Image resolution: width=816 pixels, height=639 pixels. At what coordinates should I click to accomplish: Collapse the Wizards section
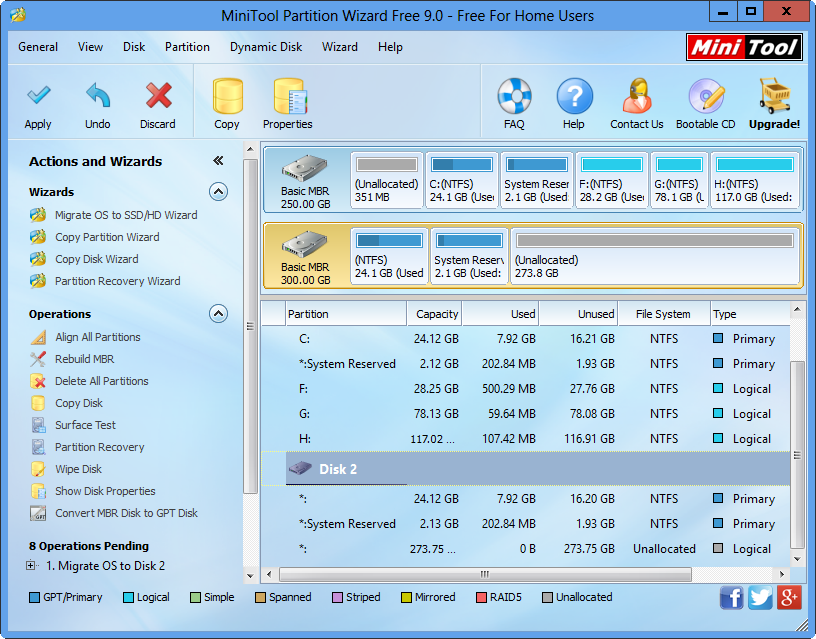point(219,192)
